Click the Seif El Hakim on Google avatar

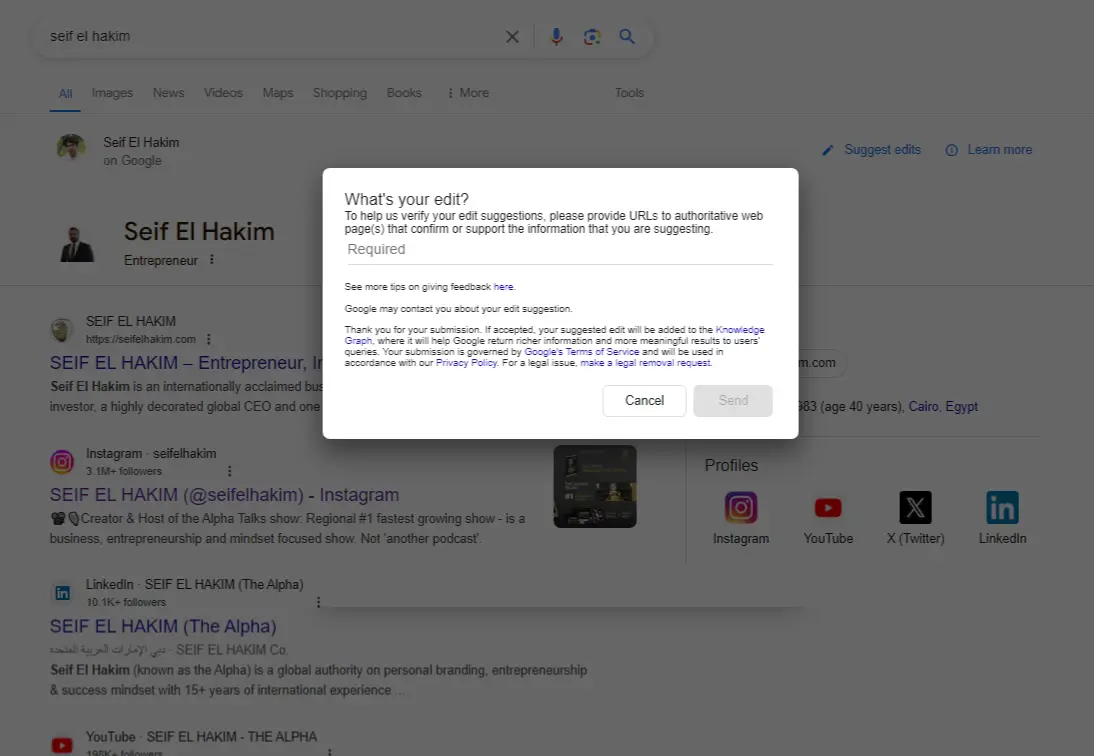pos(71,148)
